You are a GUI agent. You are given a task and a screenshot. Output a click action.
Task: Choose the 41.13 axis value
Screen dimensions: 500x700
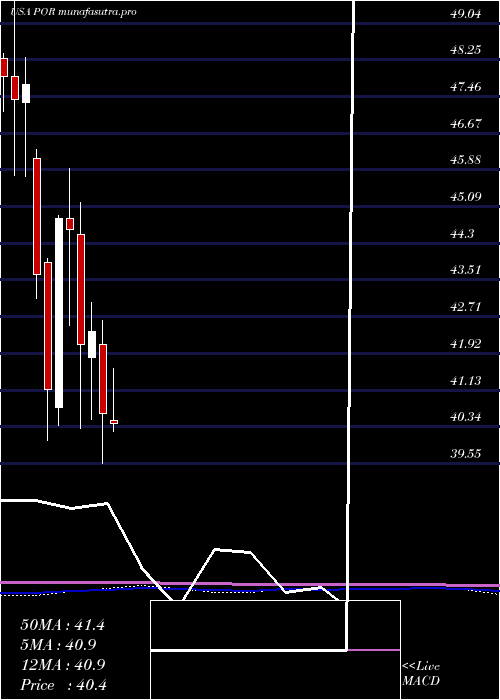465,381
